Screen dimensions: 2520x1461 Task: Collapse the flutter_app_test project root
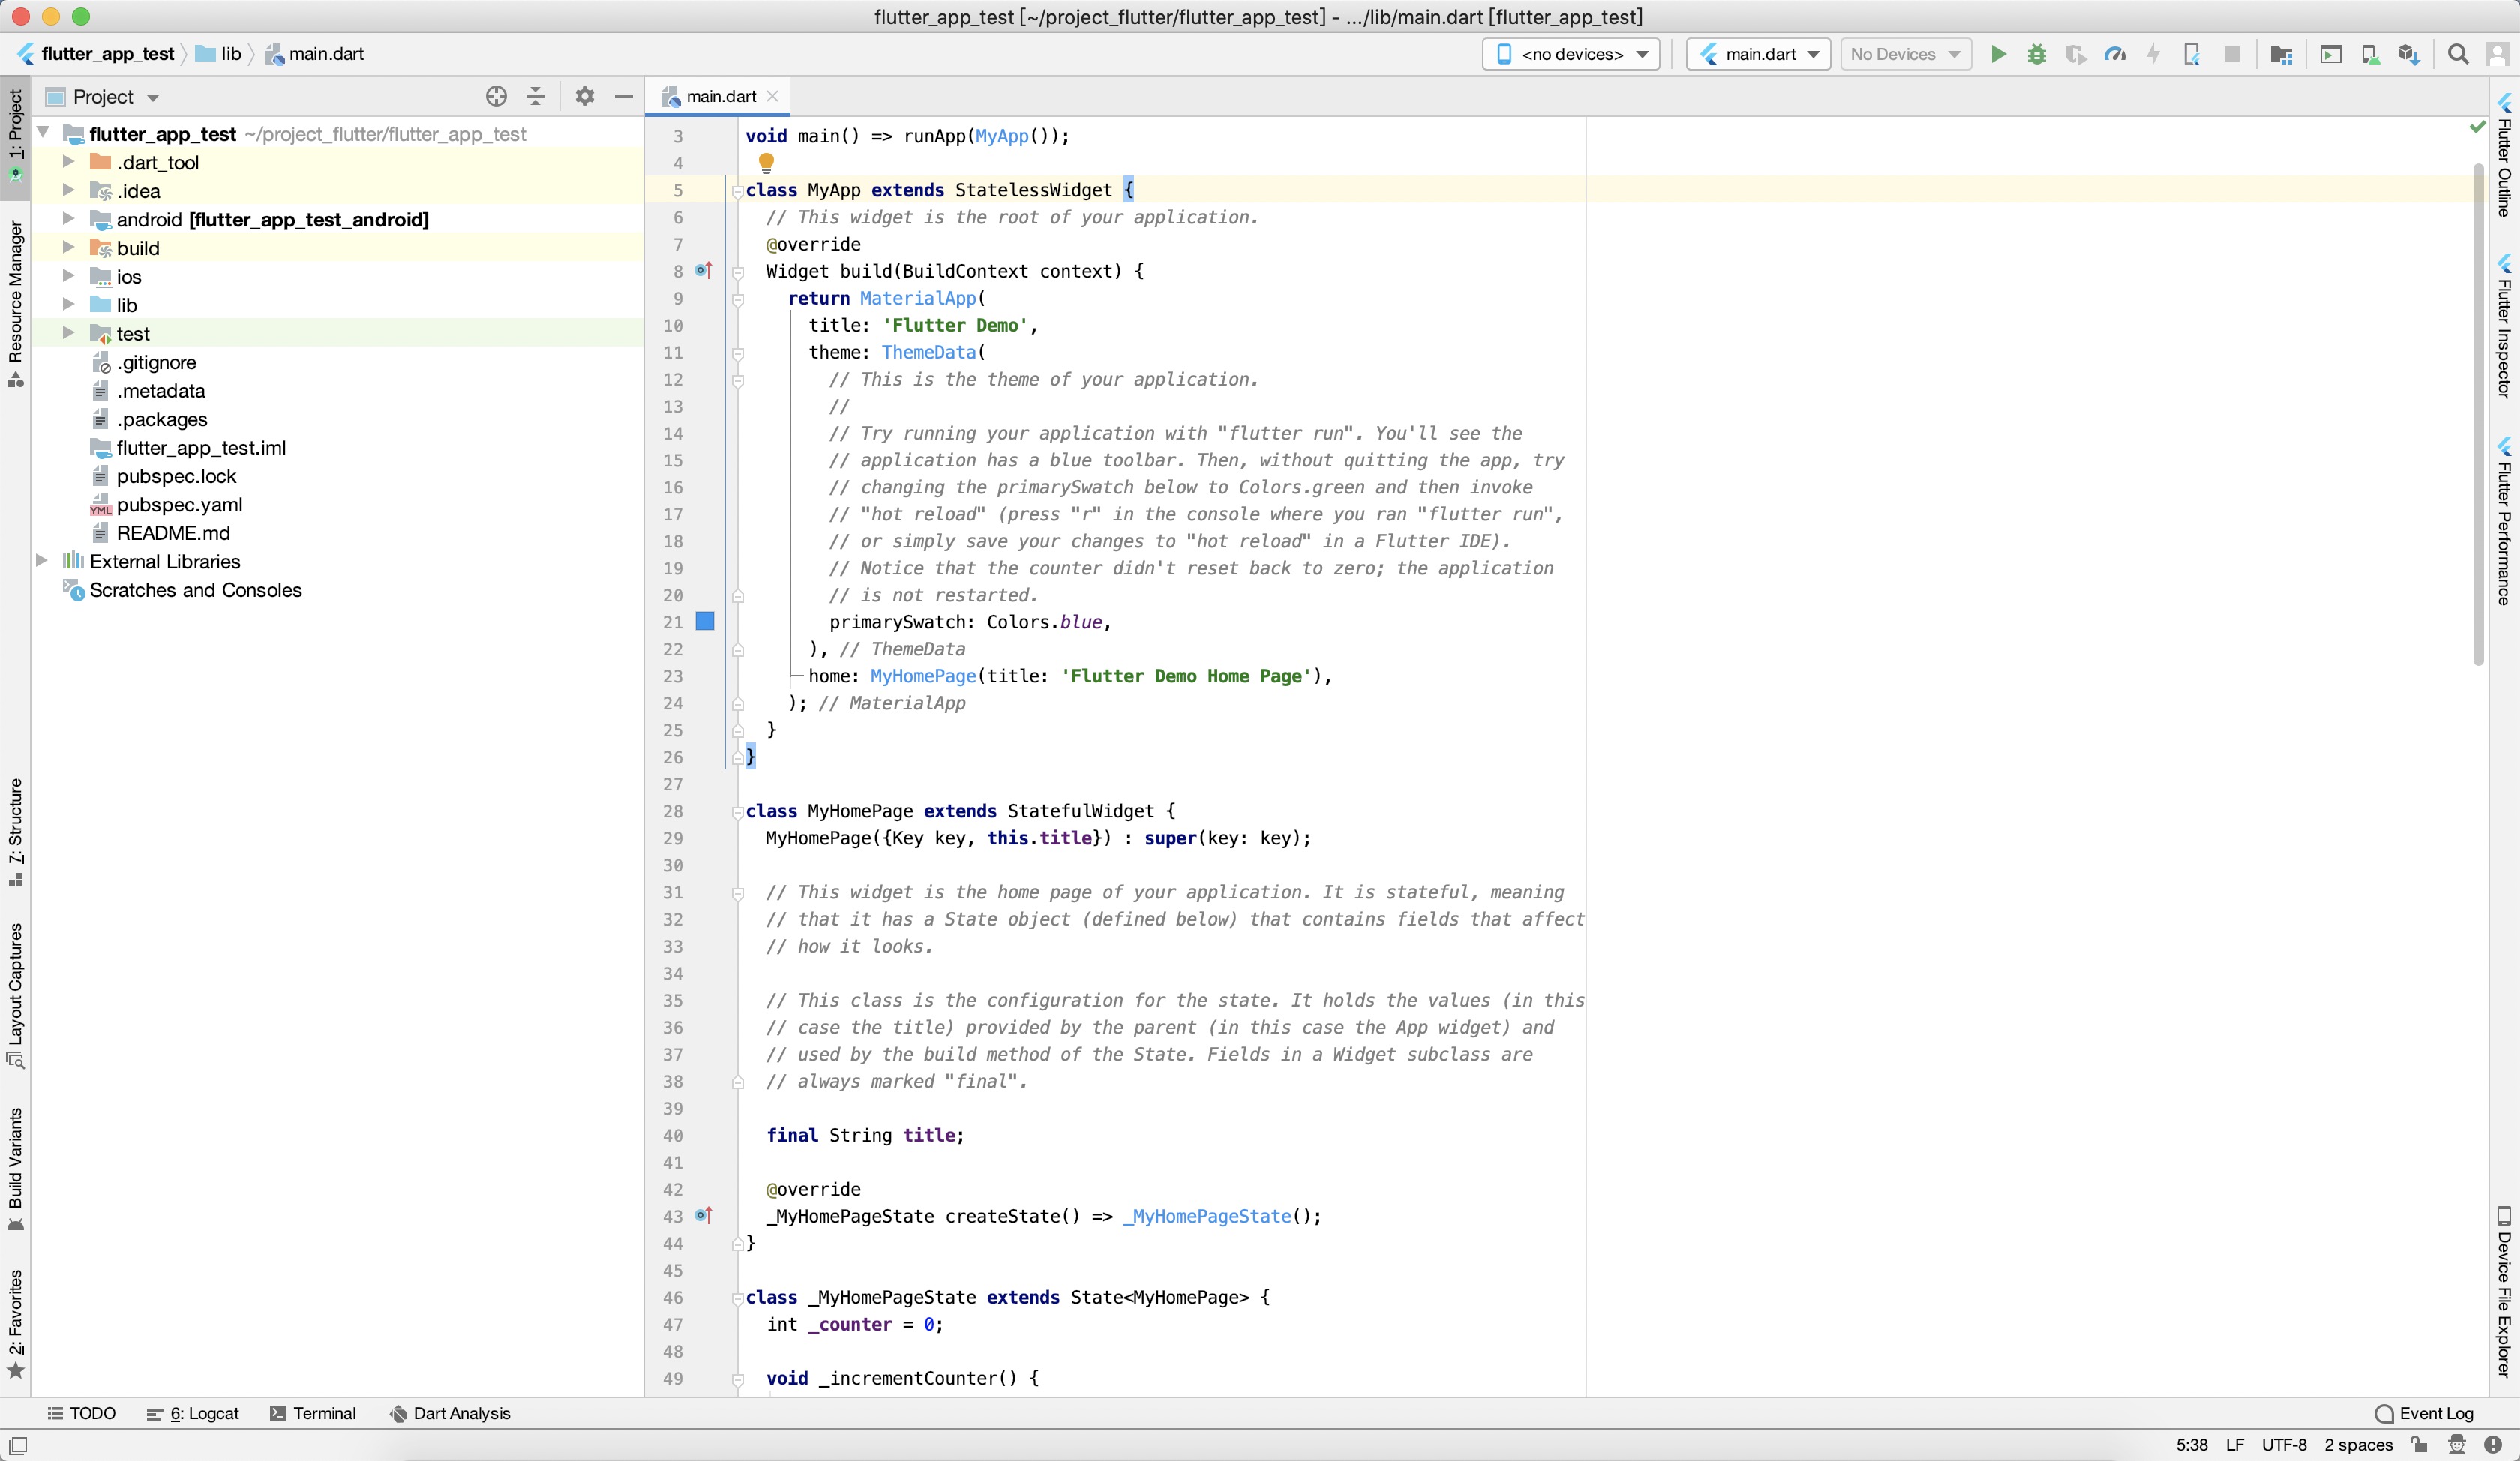(x=43, y=133)
